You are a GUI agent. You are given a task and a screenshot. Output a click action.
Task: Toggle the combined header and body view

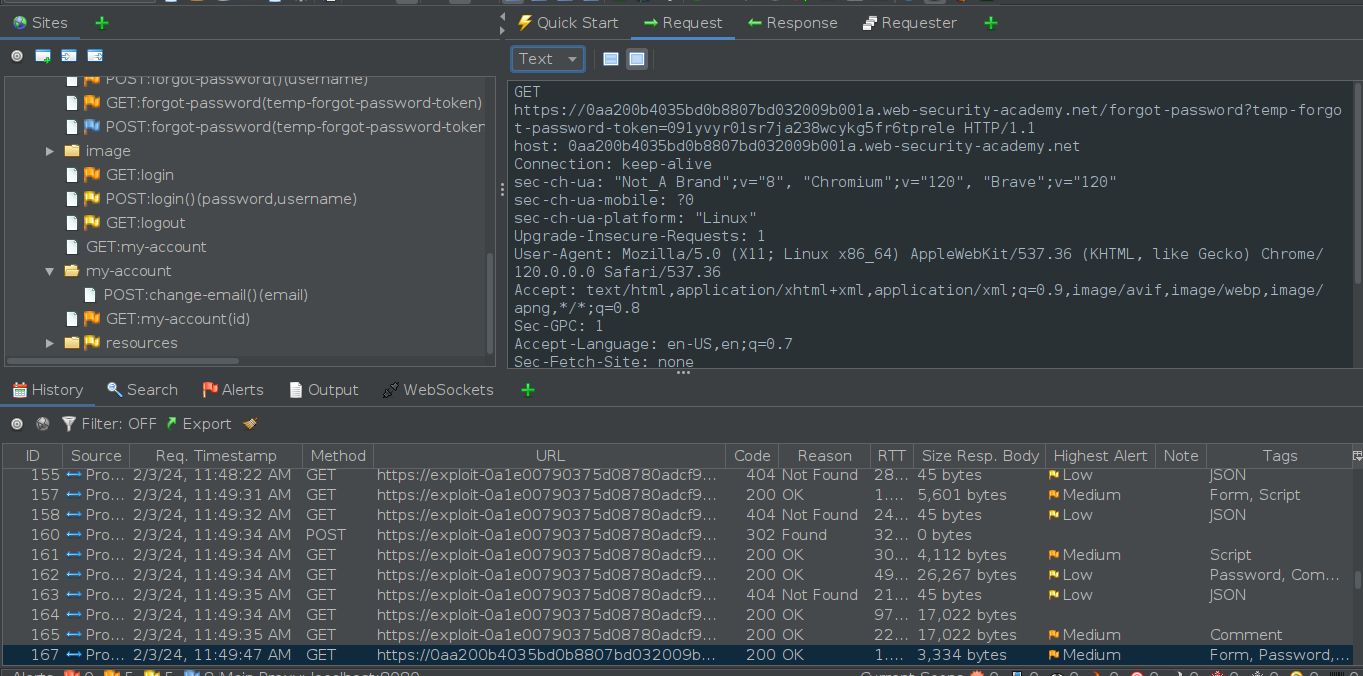tap(637, 59)
